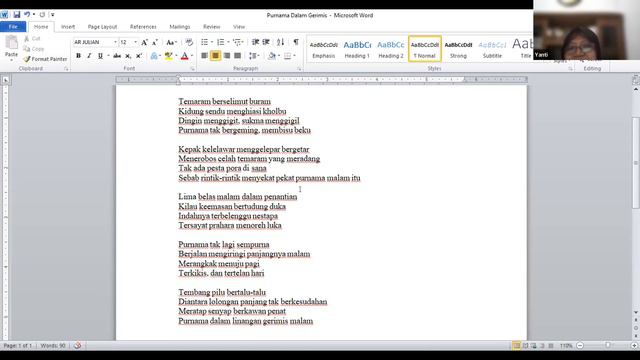640x360 pixels.
Task: Apply the yellow text highlight color
Action: click(168, 56)
